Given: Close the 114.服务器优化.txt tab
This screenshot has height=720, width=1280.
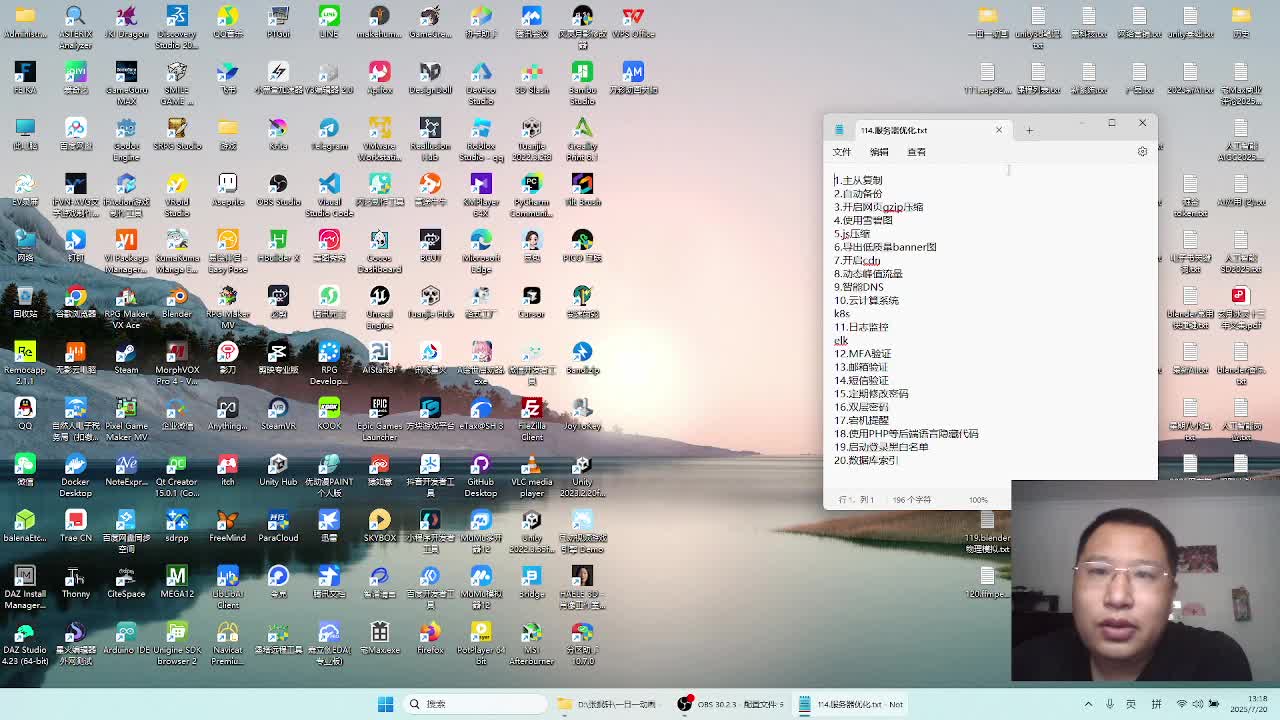Looking at the screenshot, I should (x=998, y=130).
